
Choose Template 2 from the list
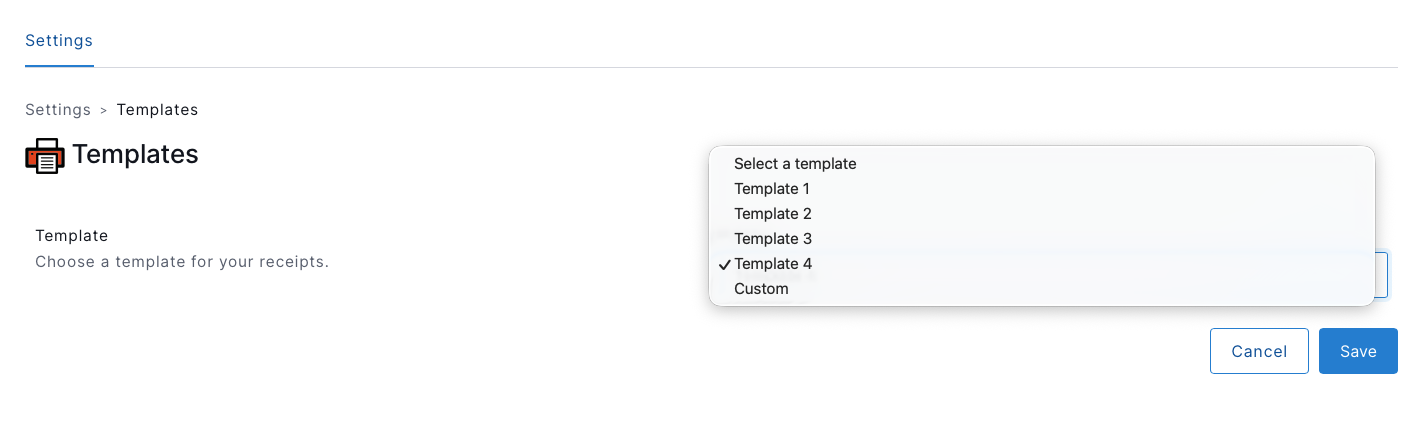coord(1041,214)
